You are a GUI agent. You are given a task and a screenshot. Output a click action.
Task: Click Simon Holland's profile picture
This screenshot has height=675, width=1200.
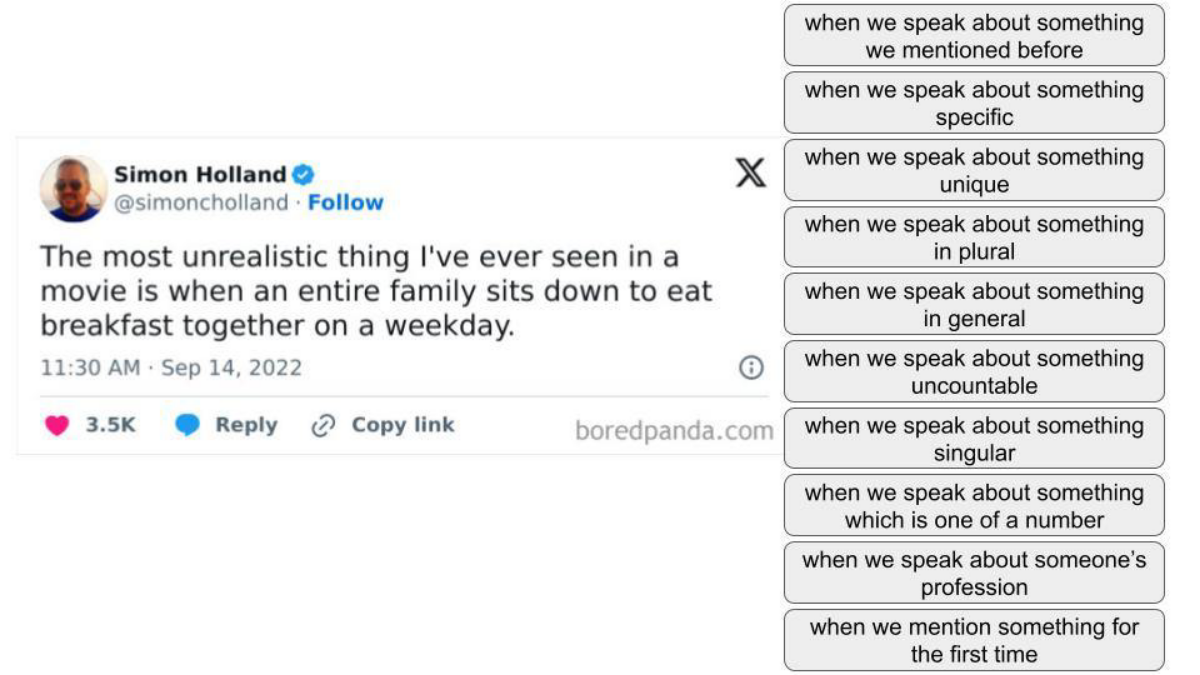pos(73,188)
